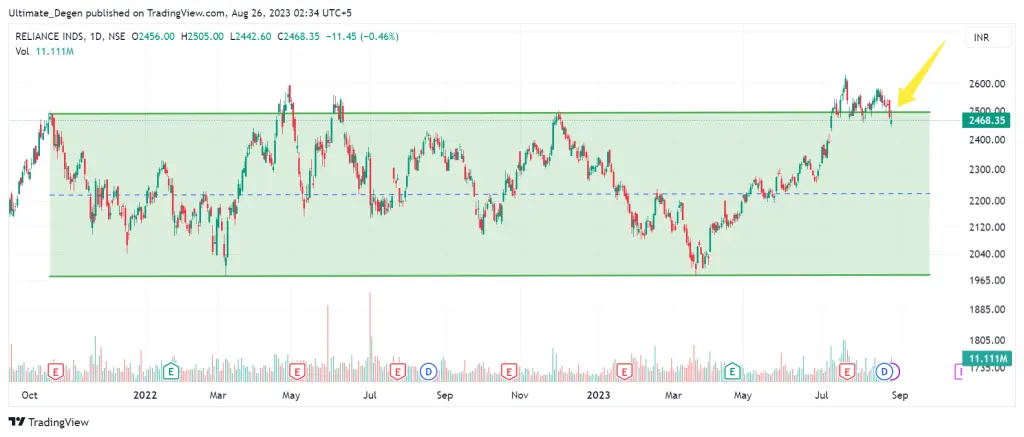Open the red earnings marker next to the last Jul label
The image size is (1024, 437).
[848, 372]
